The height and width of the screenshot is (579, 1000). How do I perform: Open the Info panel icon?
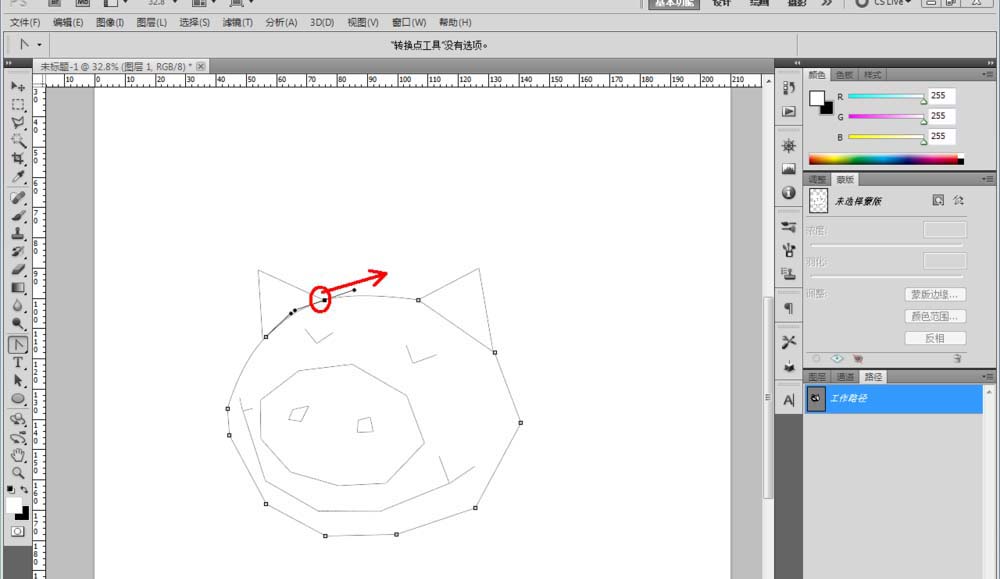[789, 193]
